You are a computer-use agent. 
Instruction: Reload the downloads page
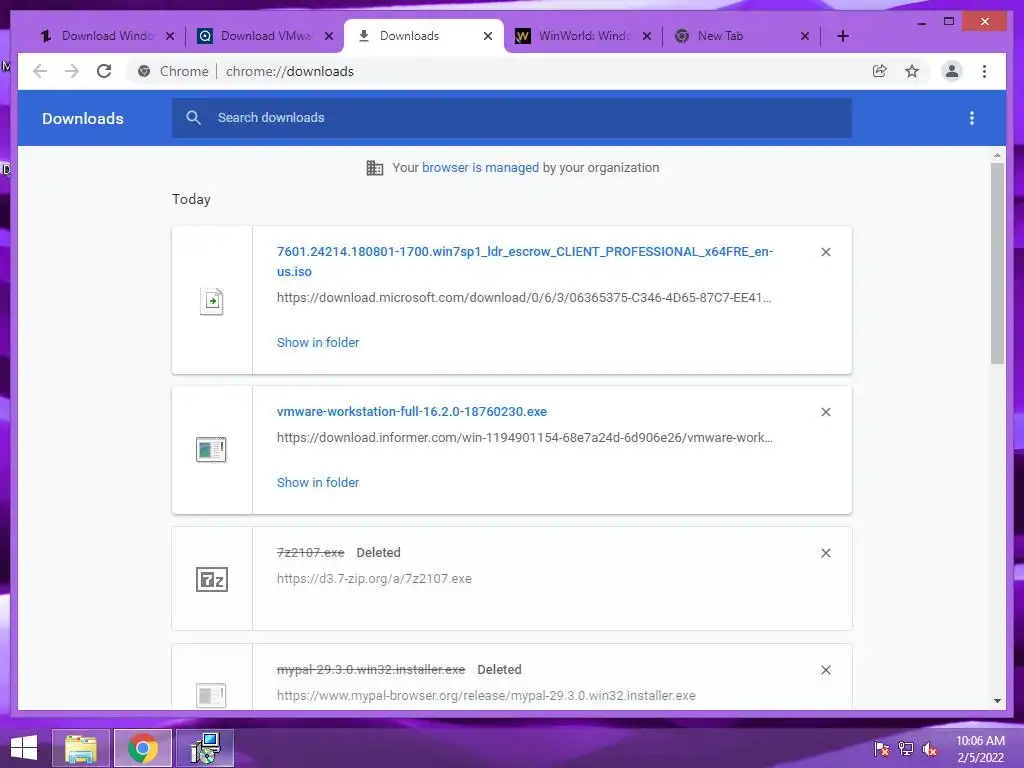coord(104,71)
